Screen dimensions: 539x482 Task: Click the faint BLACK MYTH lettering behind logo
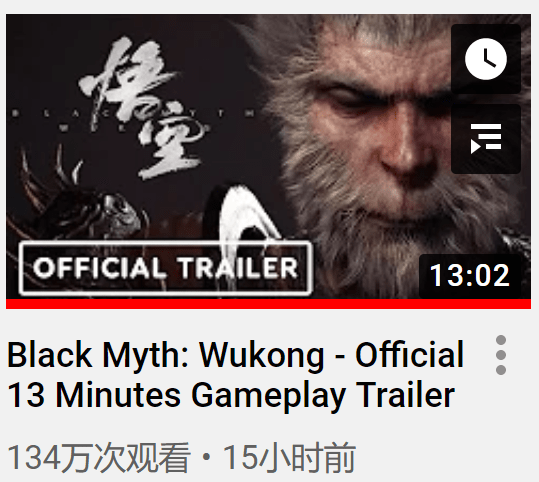pyautogui.click(x=134, y=113)
